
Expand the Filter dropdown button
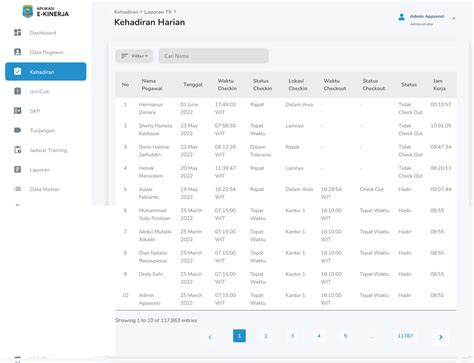coord(134,56)
